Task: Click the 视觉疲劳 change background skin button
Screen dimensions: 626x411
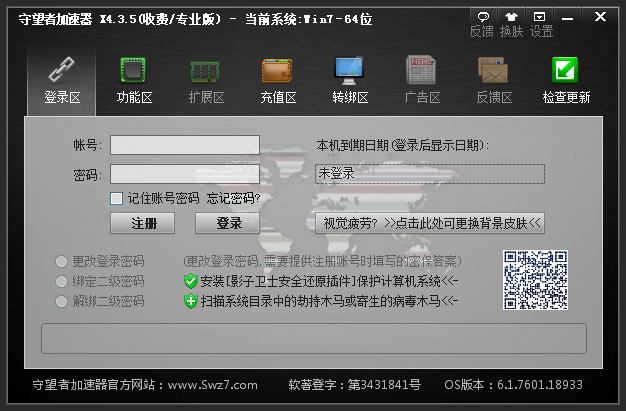Action: tap(430, 223)
